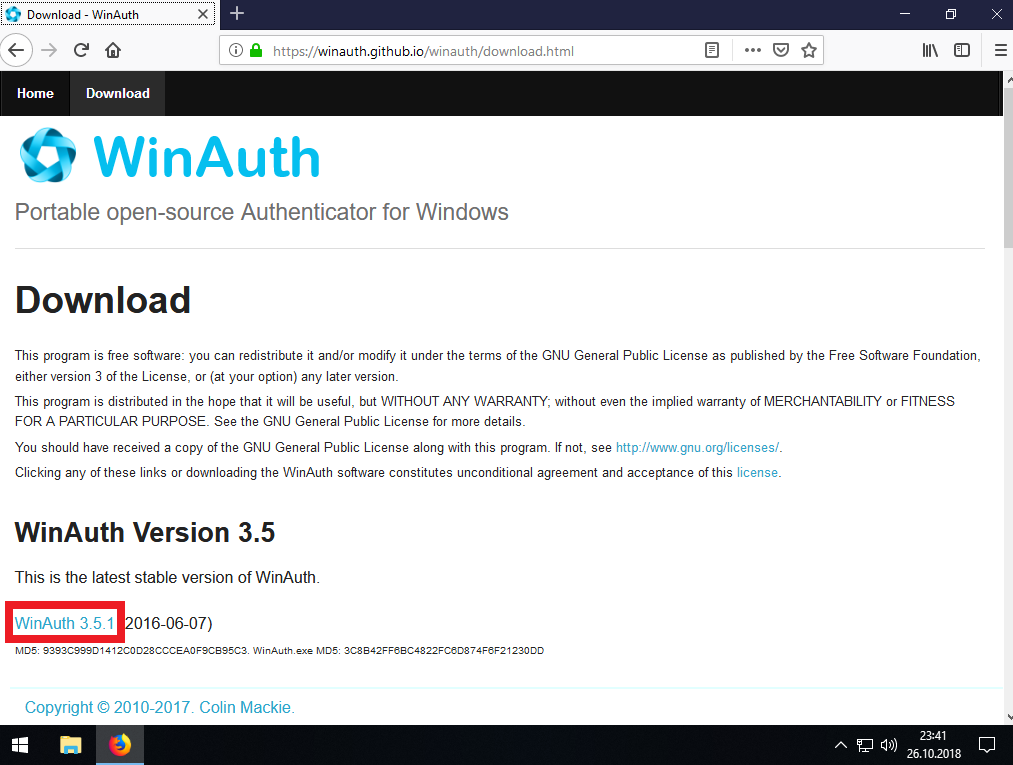Adjust the system volume speaker icon
This screenshot has width=1013, height=765.
point(888,745)
